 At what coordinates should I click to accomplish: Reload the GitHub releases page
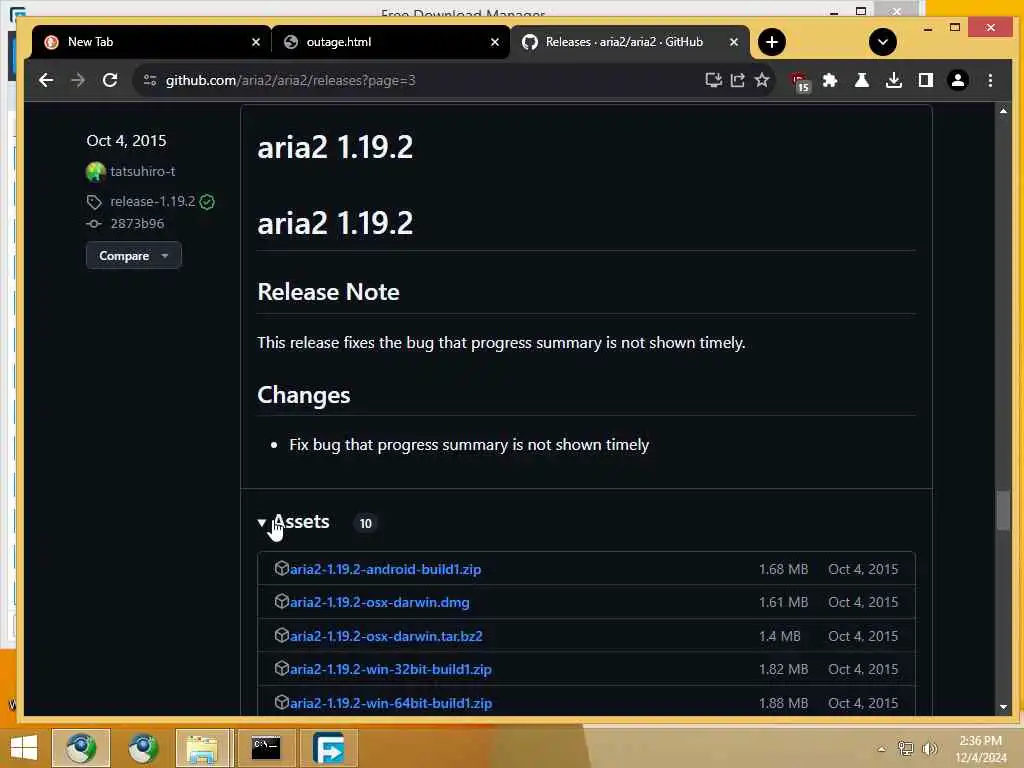point(110,80)
